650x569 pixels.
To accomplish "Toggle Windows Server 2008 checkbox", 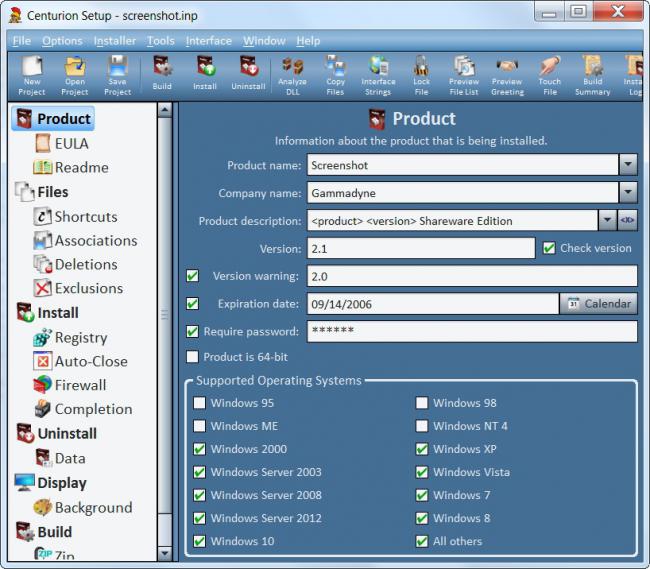I will pyautogui.click(x=199, y=495).
